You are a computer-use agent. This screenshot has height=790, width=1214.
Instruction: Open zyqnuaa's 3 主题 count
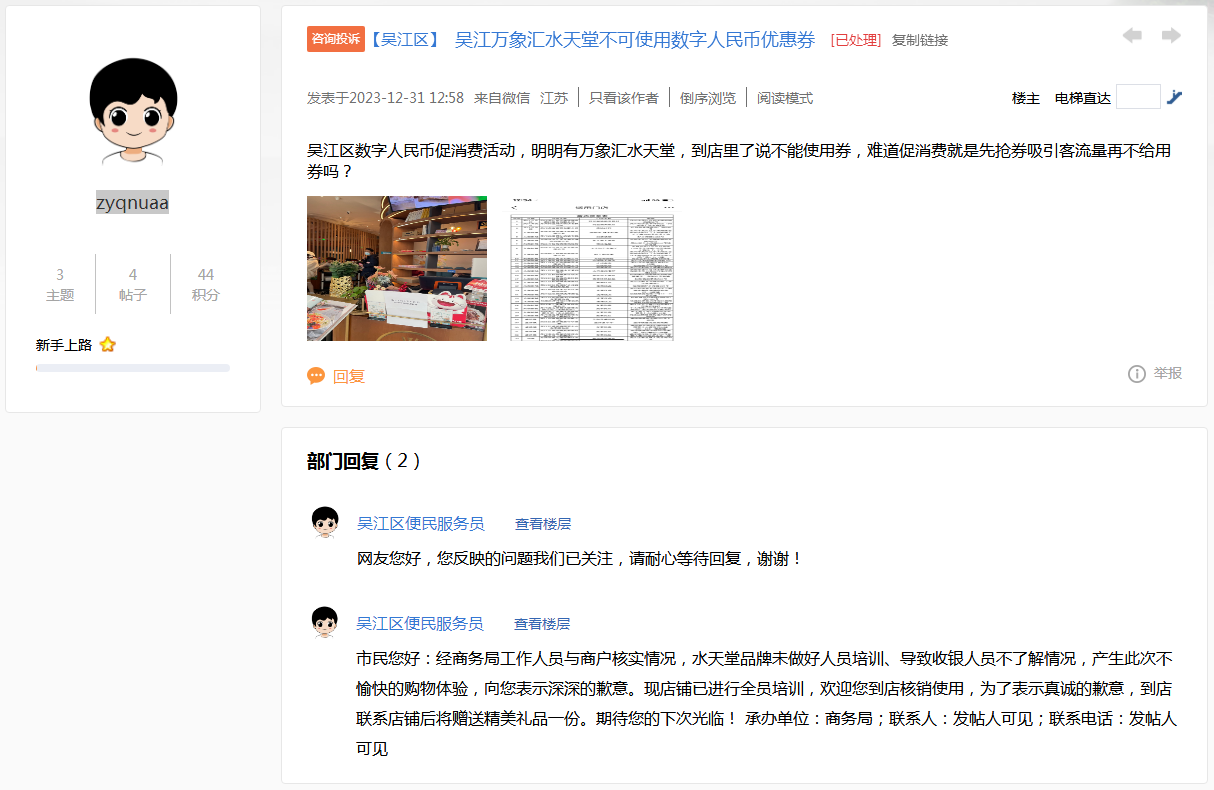click(x=60, y=284)
